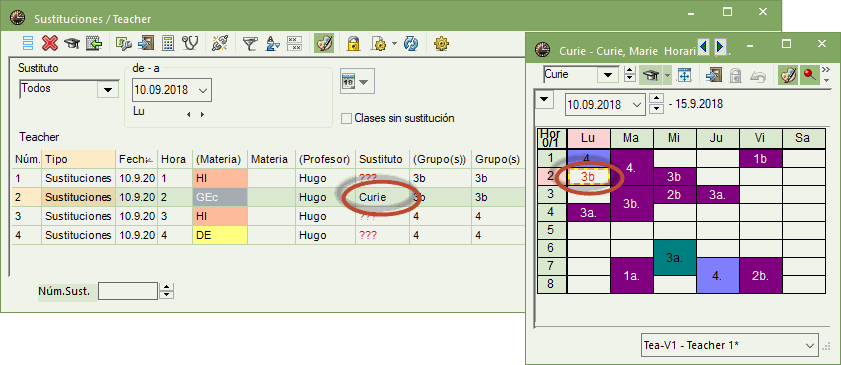
Task: Click the padlock lock icon in Sustituciones toolbar
Action: point(353,43)
